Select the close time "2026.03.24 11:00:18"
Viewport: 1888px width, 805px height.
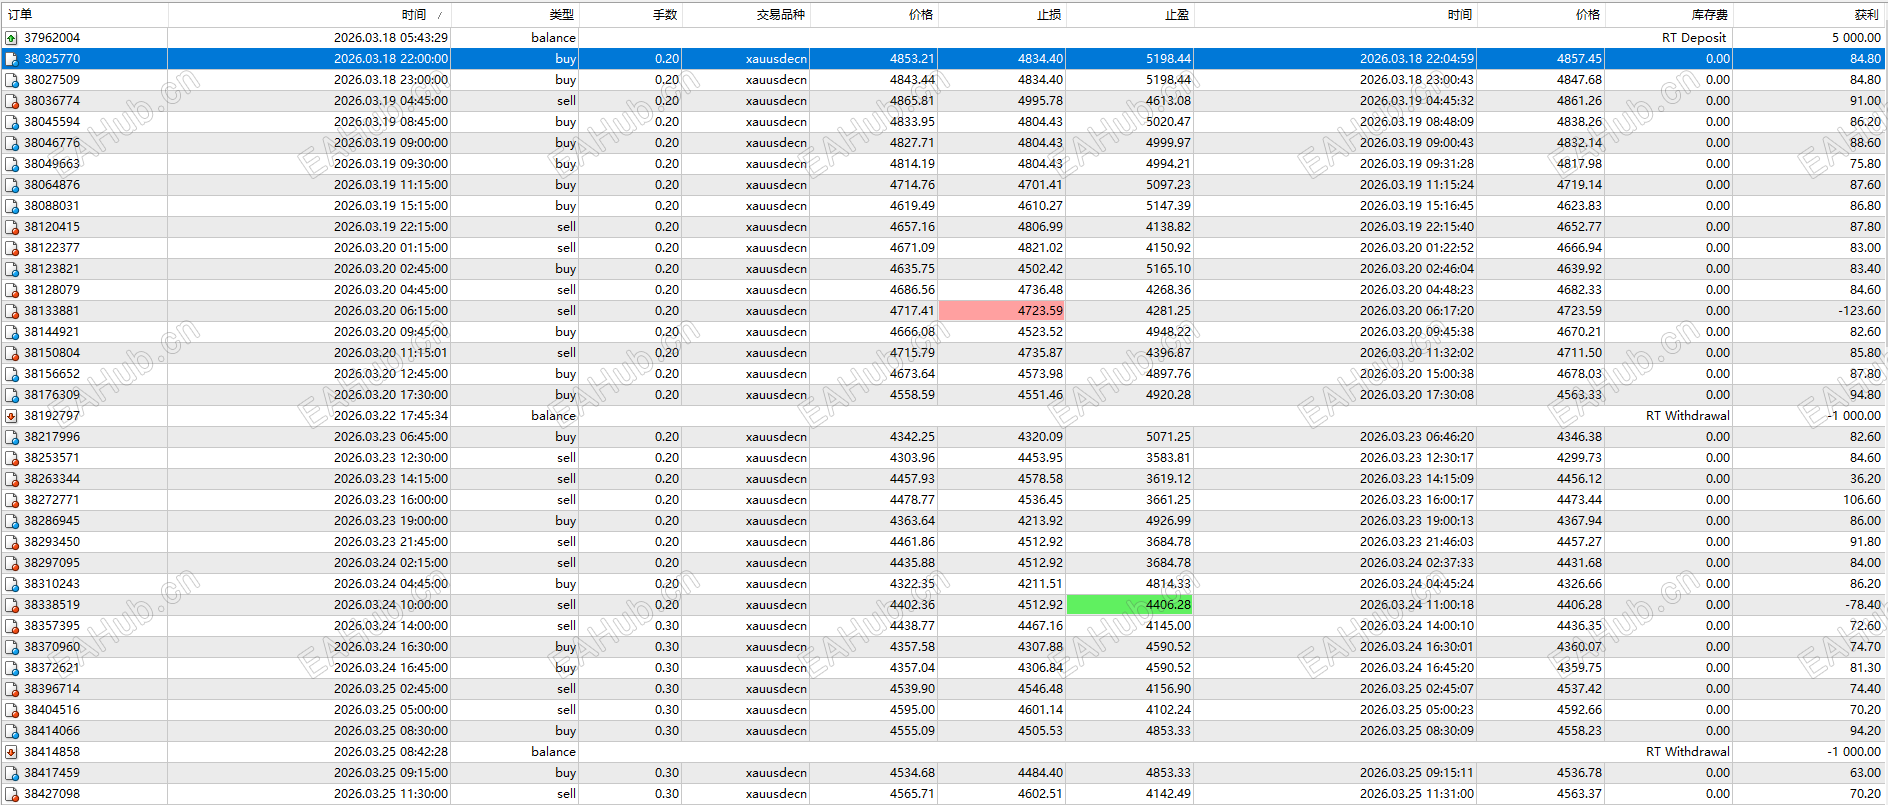[x=1417, y=605]
